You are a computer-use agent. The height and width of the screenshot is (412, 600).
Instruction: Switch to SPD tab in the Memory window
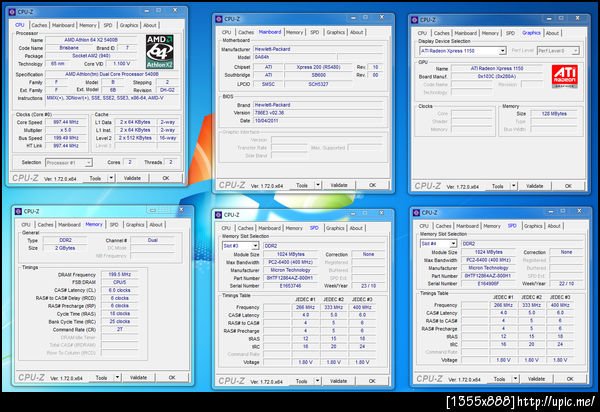click(114, 225)
